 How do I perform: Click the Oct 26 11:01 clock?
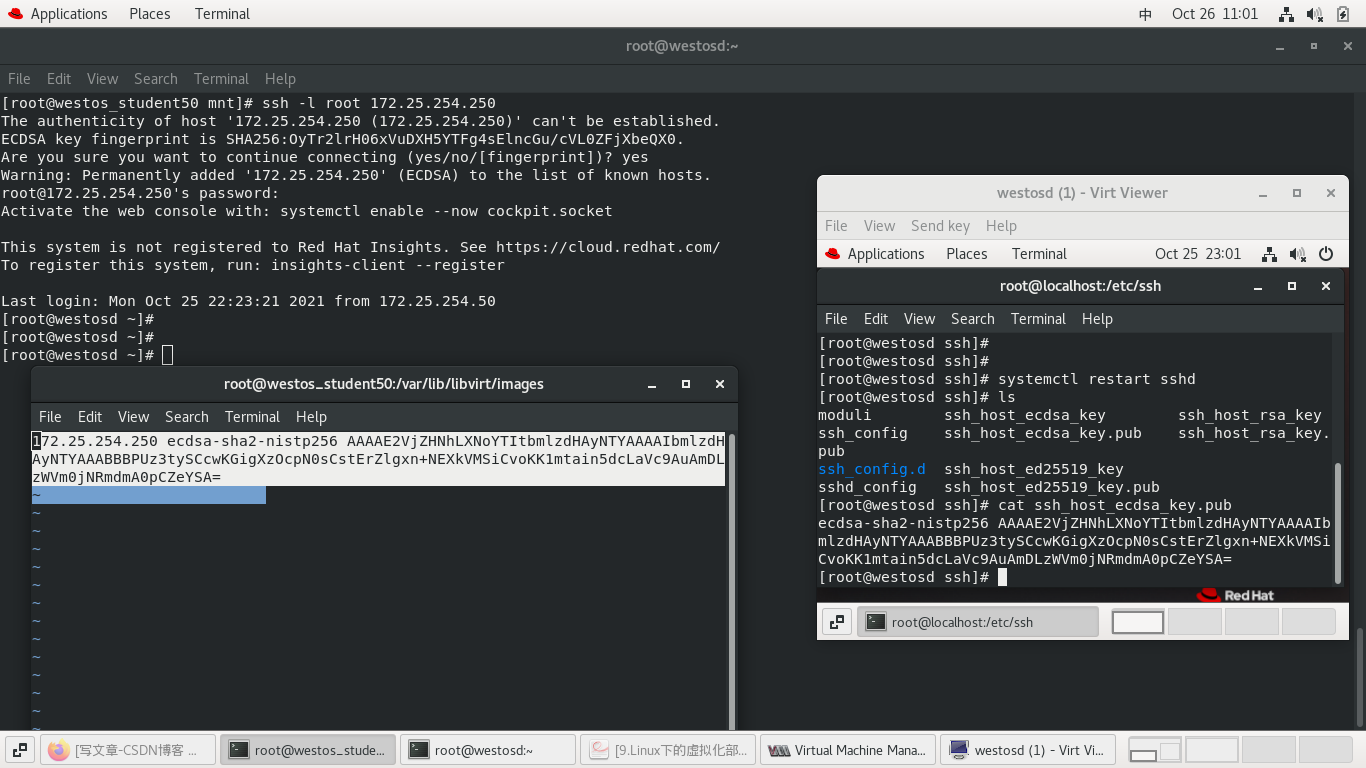[x=1215, y=14]
